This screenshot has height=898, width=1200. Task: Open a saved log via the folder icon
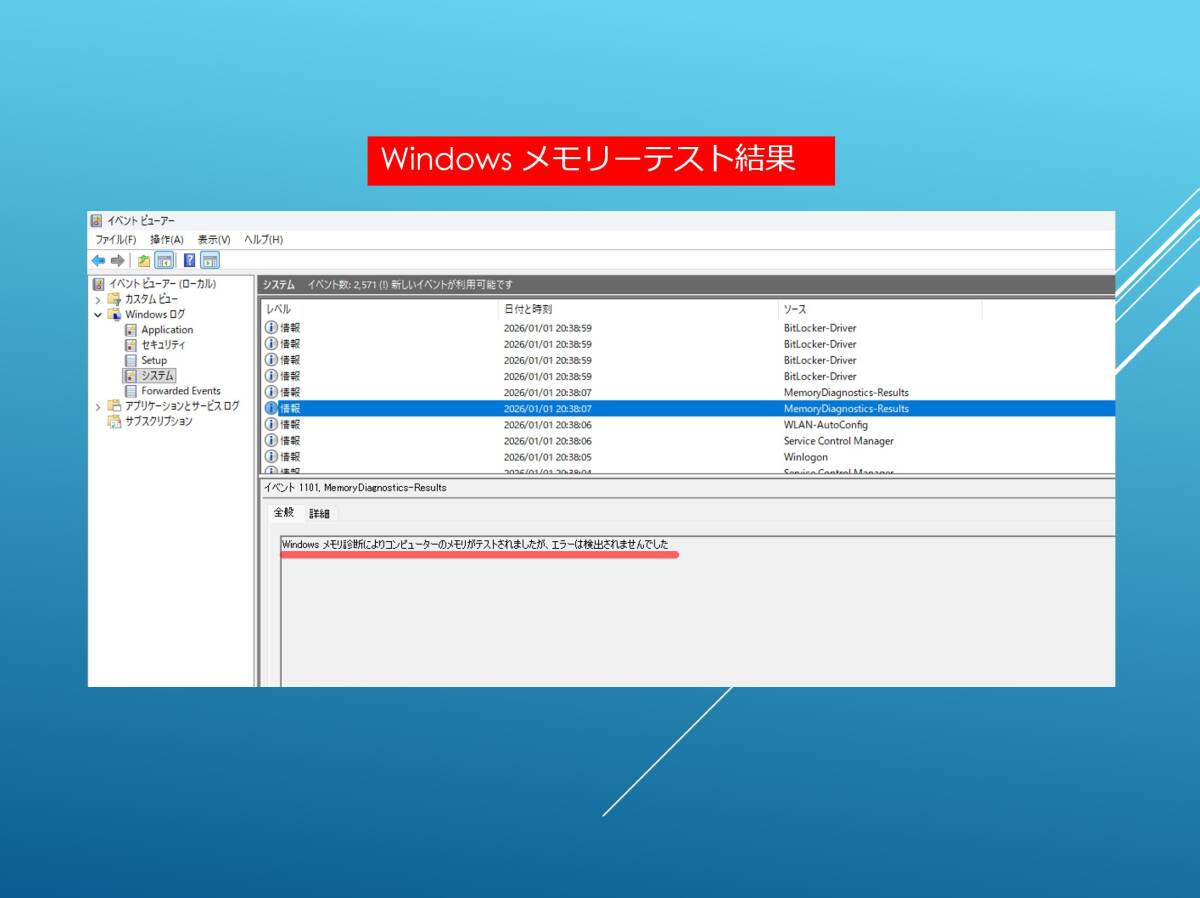click(x=142, y=261)
